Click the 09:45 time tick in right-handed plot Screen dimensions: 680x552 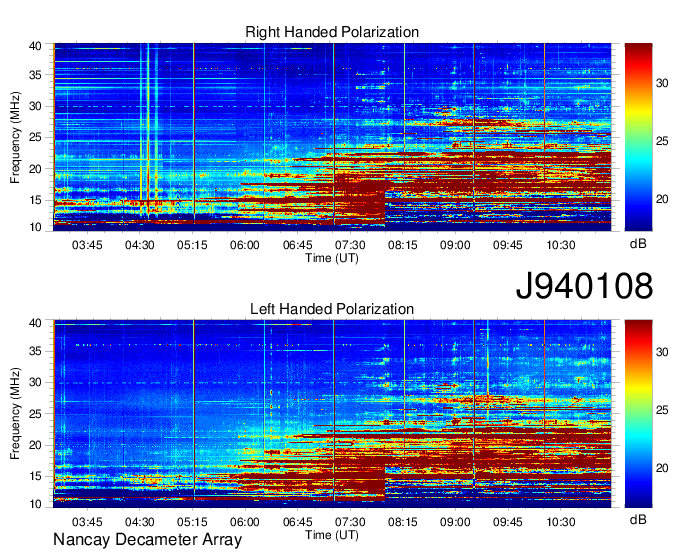[507, 245]
